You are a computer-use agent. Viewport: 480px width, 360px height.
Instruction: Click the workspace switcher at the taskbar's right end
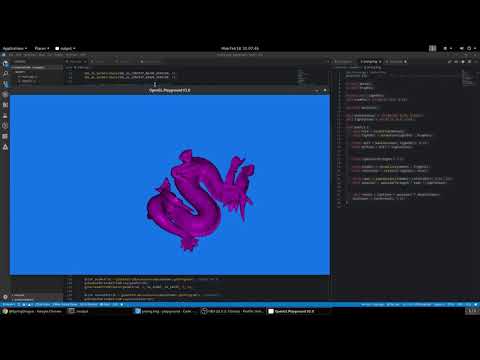472,311
